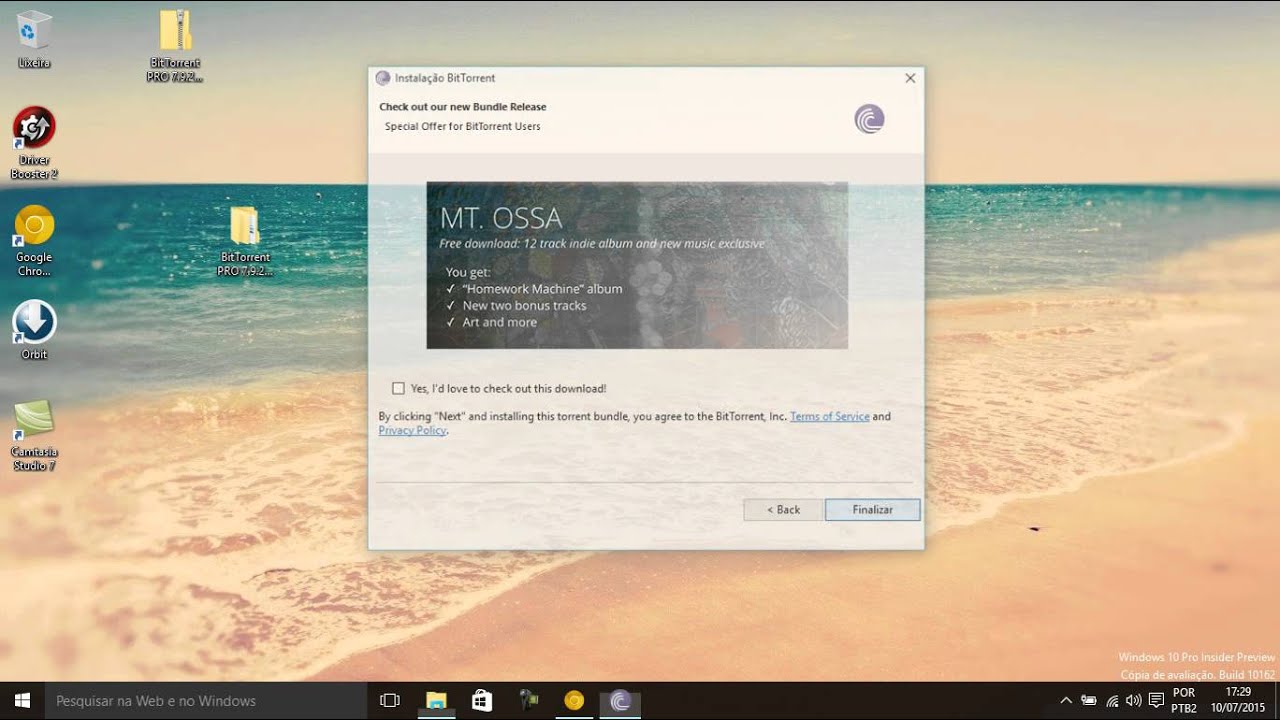Check 'Yes, I'd love to check out this download!'
This screenshot has height=720, width=1280.
[399, 388]
